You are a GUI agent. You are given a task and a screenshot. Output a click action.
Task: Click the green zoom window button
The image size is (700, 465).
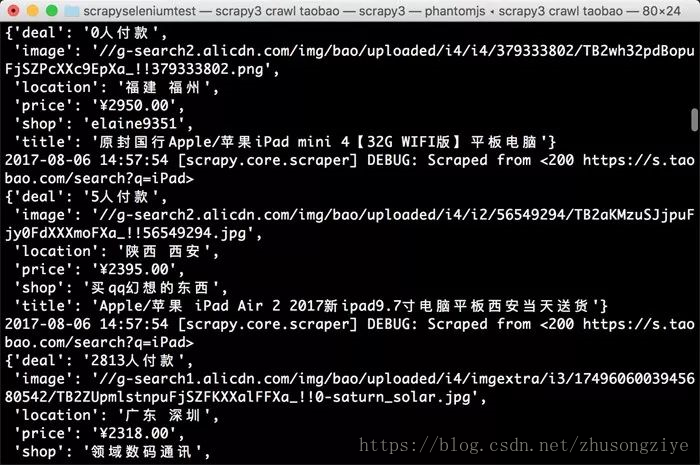(x=52, y=10)
